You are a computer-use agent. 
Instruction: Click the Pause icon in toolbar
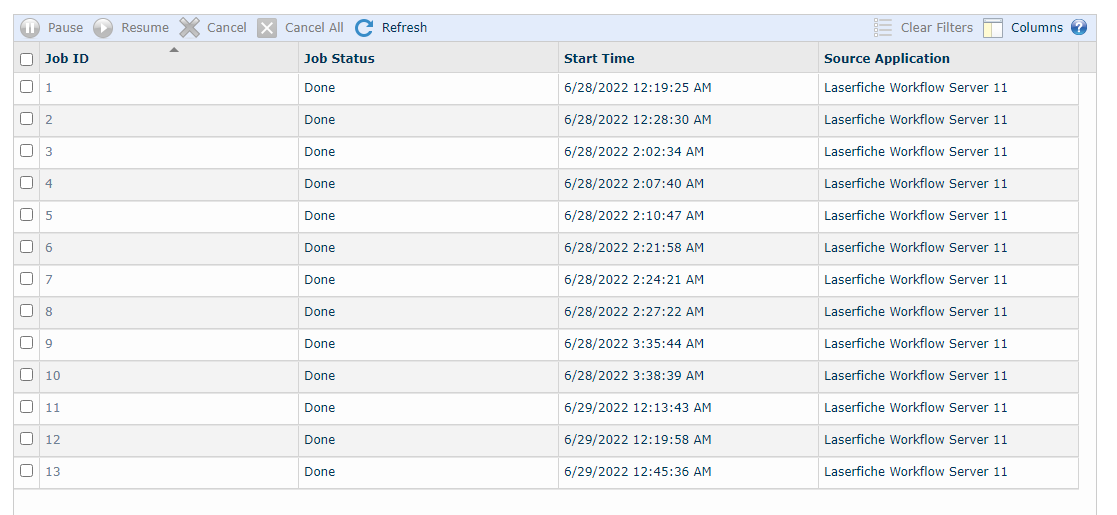(x=30, y=28)
